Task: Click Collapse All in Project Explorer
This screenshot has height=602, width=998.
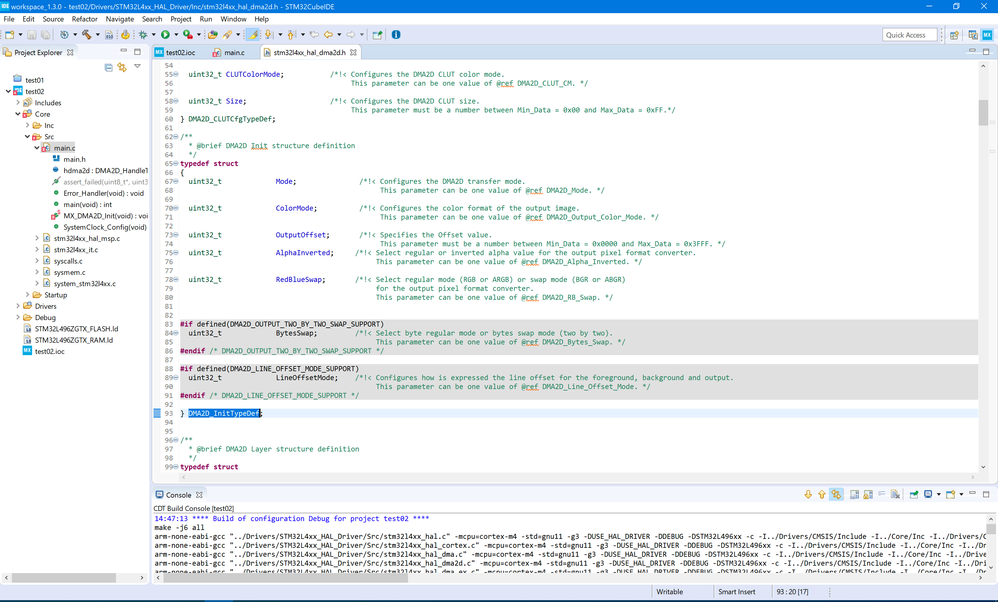Action: coord(108,67)
